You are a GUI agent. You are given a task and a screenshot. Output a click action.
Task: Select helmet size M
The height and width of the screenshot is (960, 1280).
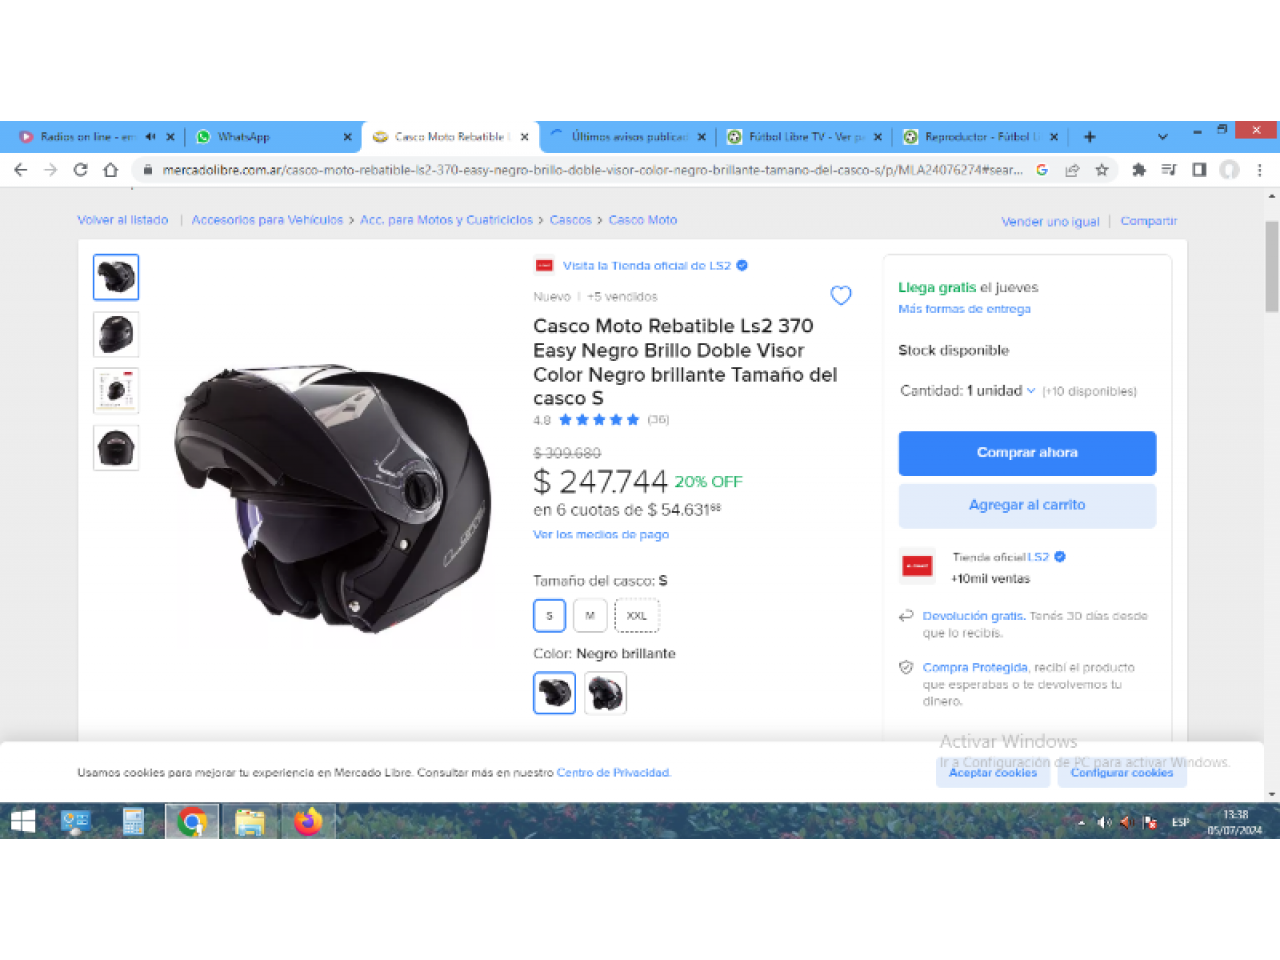(590, 616)
